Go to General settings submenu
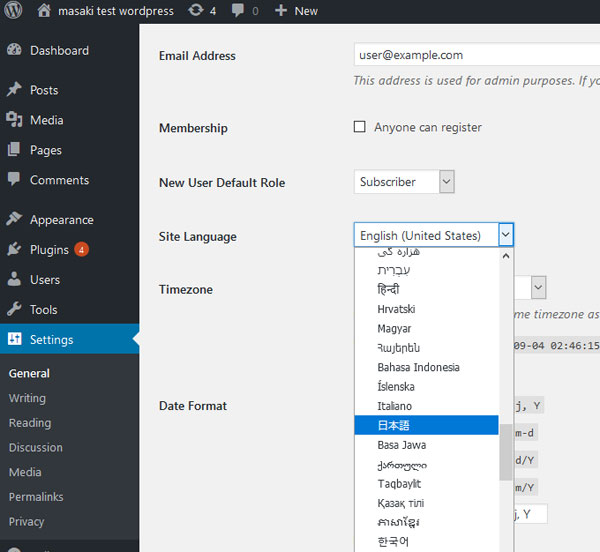This screenshot has width=600, height=552. coord(29,373)
